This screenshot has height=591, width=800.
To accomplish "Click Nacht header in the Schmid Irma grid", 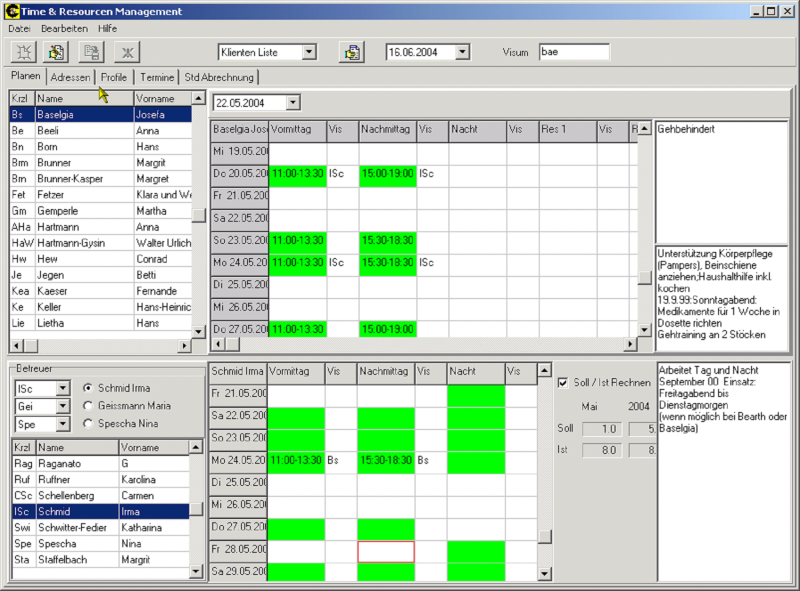I will pyautogui.click(x=476, y=372).
